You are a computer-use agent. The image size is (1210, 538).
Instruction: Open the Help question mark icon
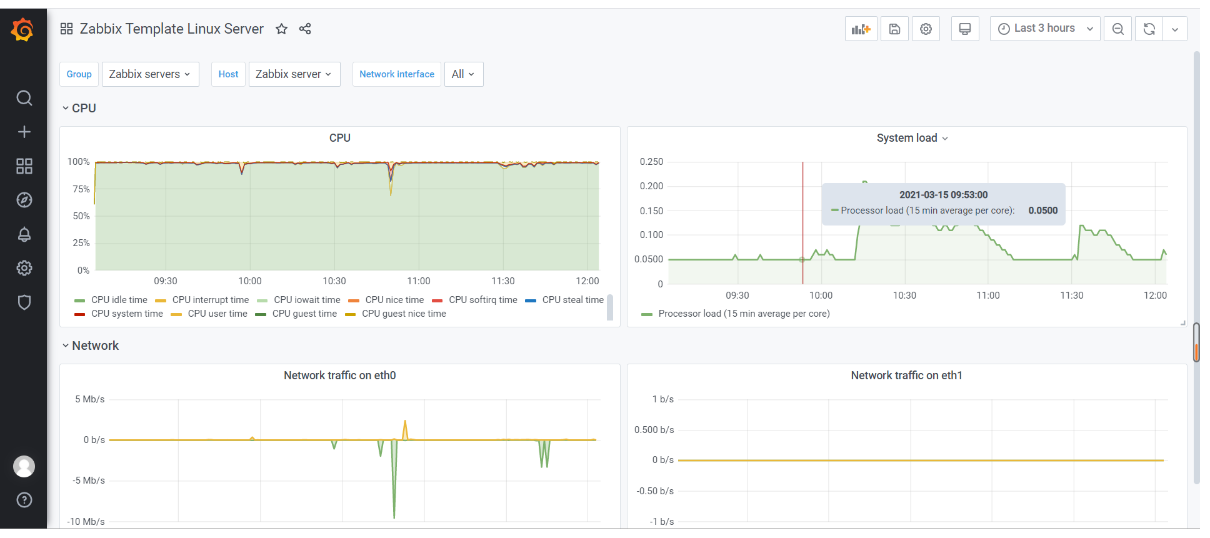coord(24,499)
